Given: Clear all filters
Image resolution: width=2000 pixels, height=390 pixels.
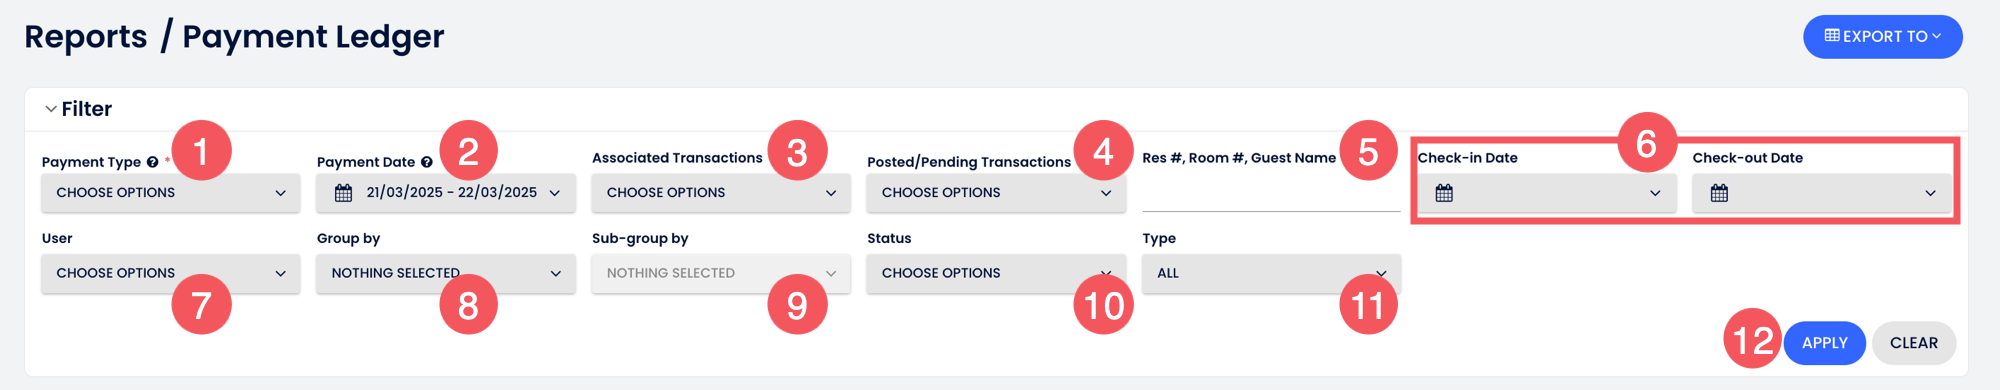Looking at the screenshot, I should coord(1914,343).
